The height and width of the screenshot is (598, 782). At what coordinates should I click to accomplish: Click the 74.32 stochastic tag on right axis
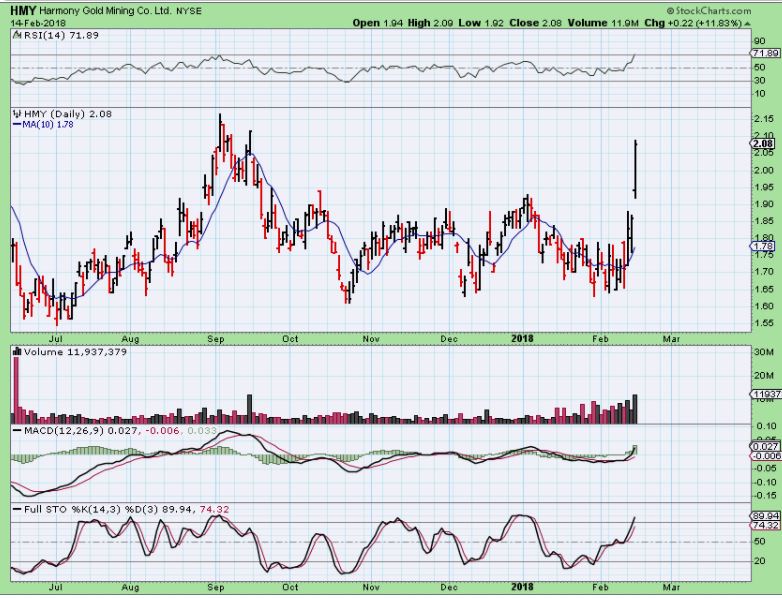click(765, 525)
